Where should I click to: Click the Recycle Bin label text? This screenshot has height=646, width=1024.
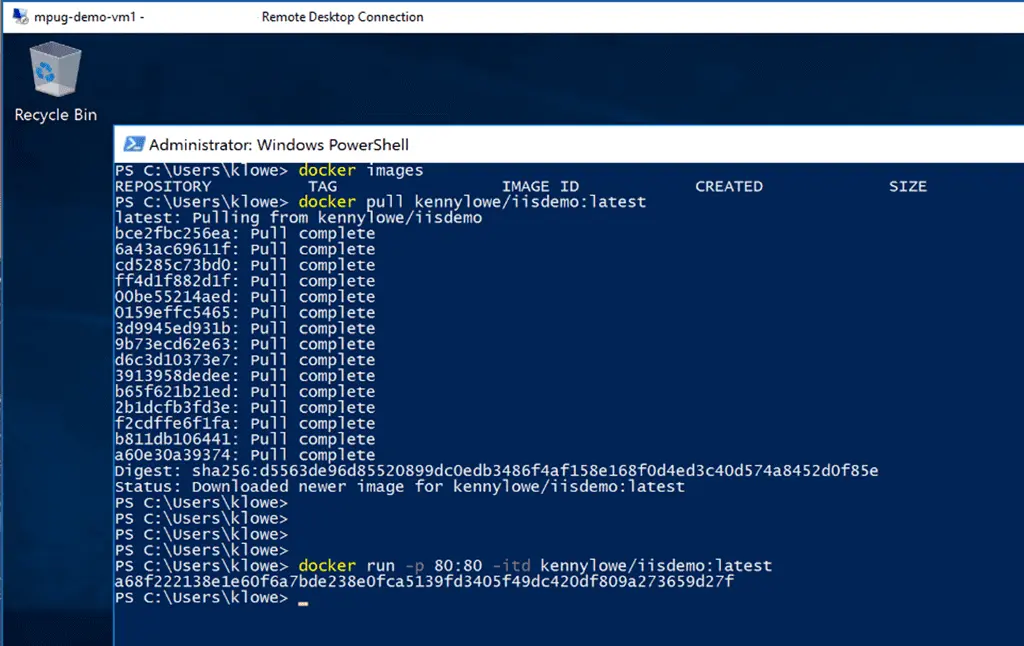[x=56, y=115]
